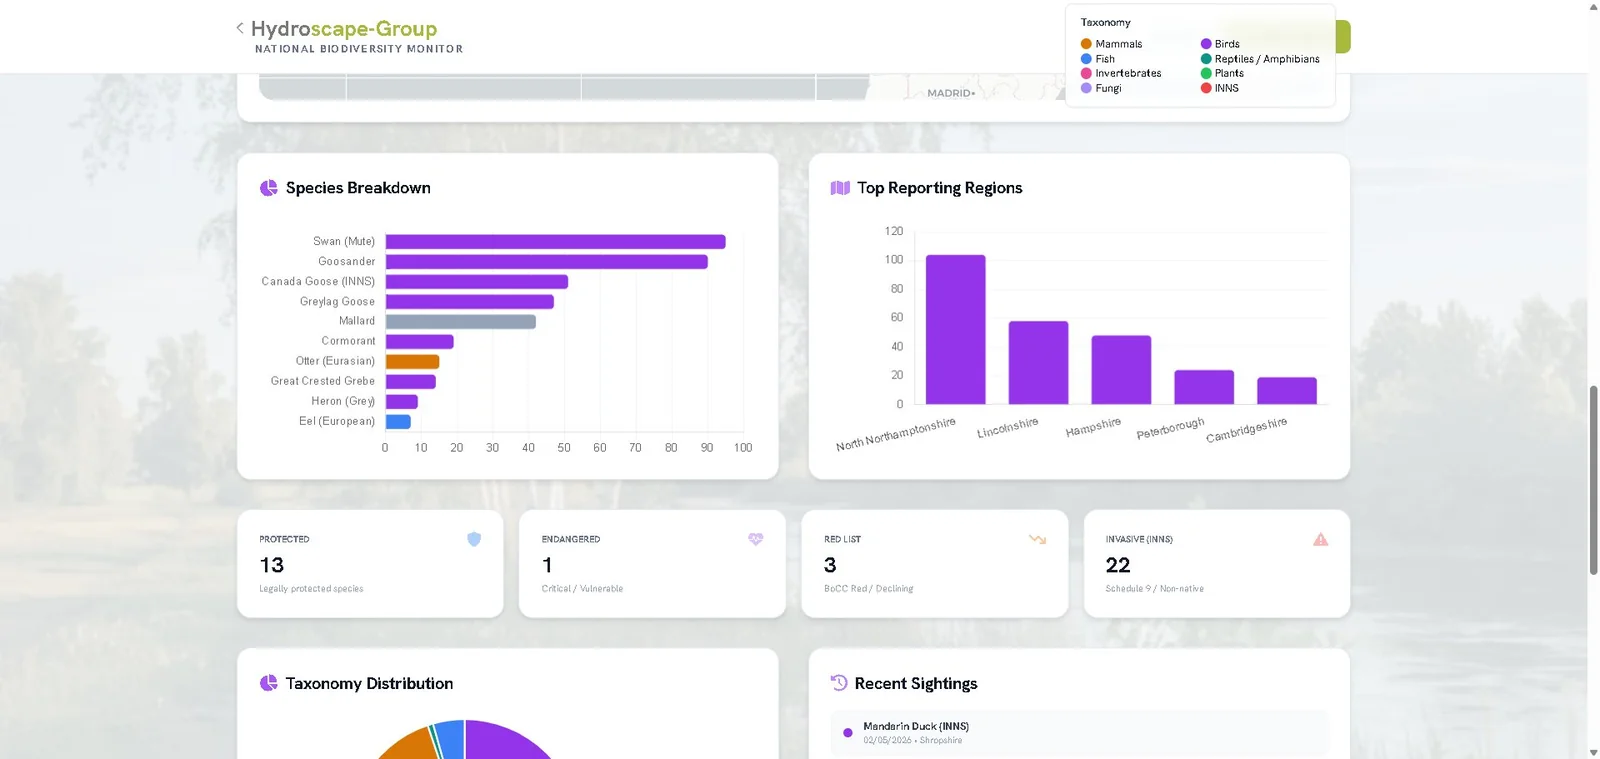Image resolution: width=1600 pixels, height=759 pixels.
Task: Select the Birds purple legend dot
Action: pyautogui.click(x=1206, y=44)
